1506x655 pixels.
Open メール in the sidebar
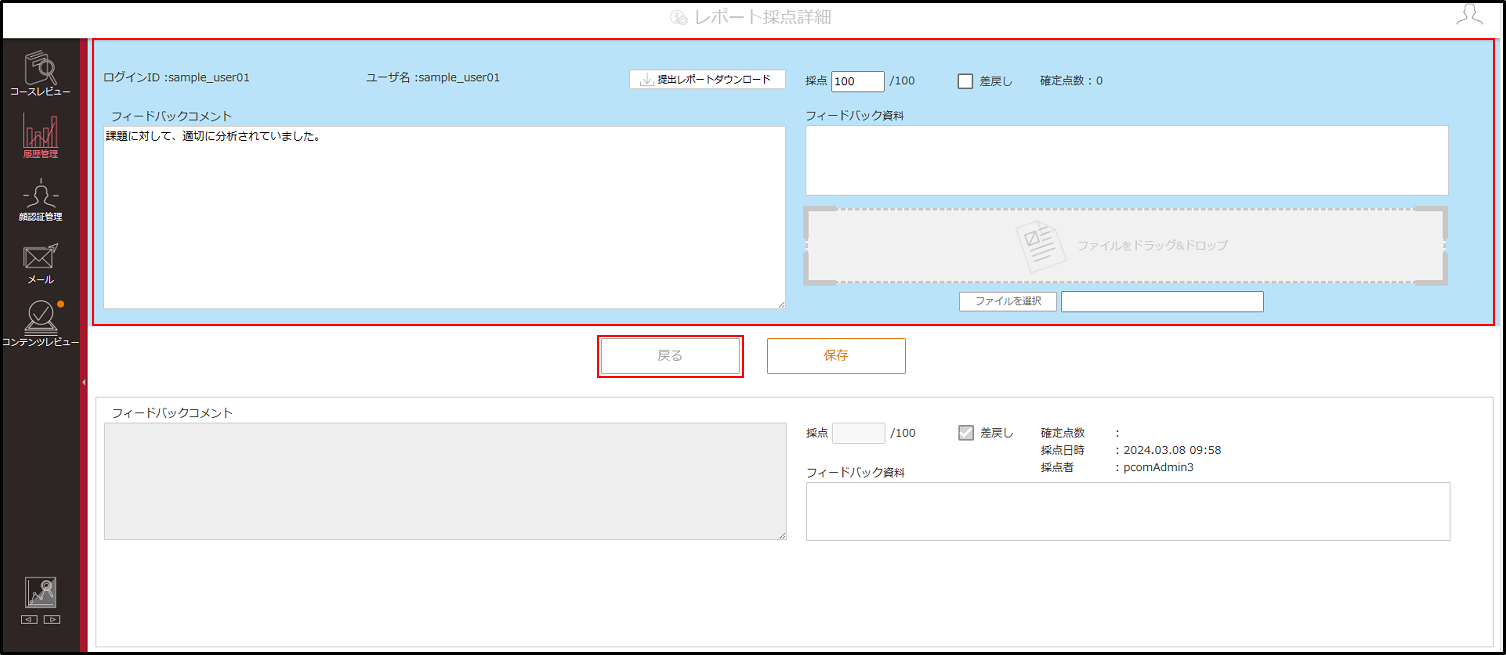click(41, 263)
